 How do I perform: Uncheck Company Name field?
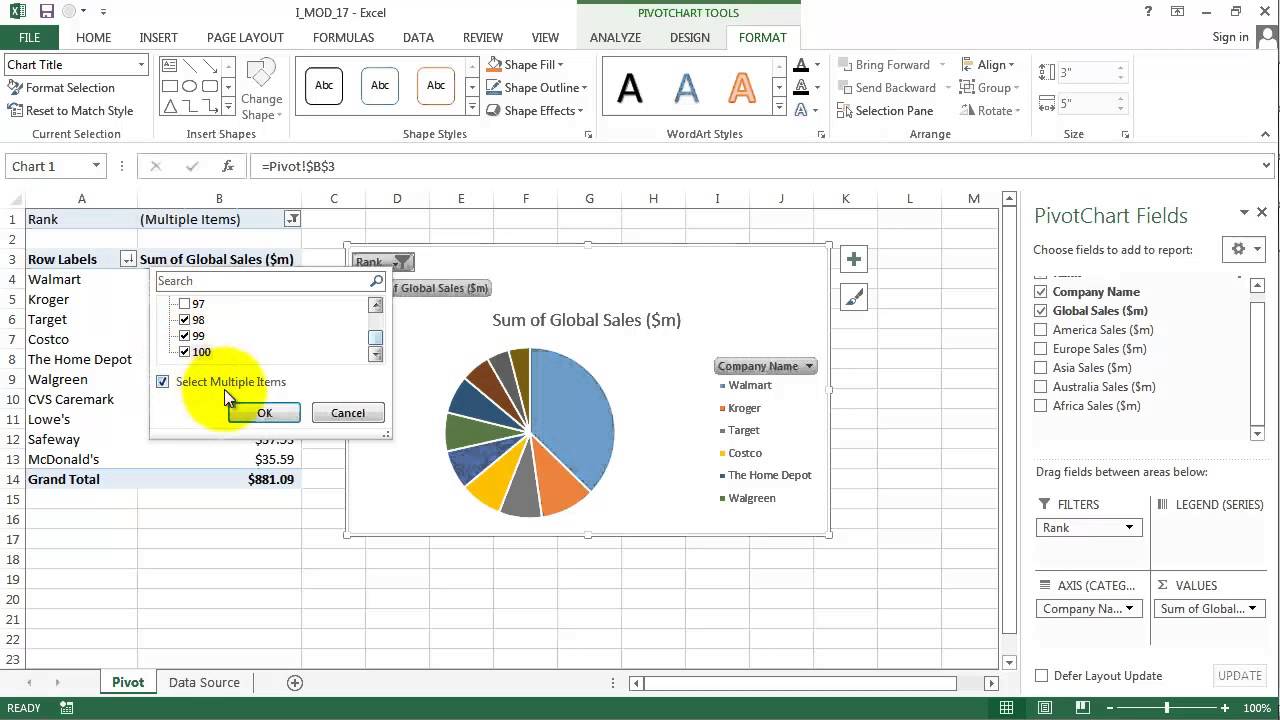click(1041, 292)
